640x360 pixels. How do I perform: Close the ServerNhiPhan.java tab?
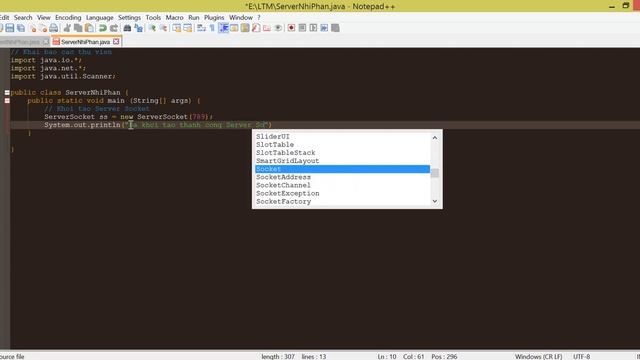pos(116,42)
